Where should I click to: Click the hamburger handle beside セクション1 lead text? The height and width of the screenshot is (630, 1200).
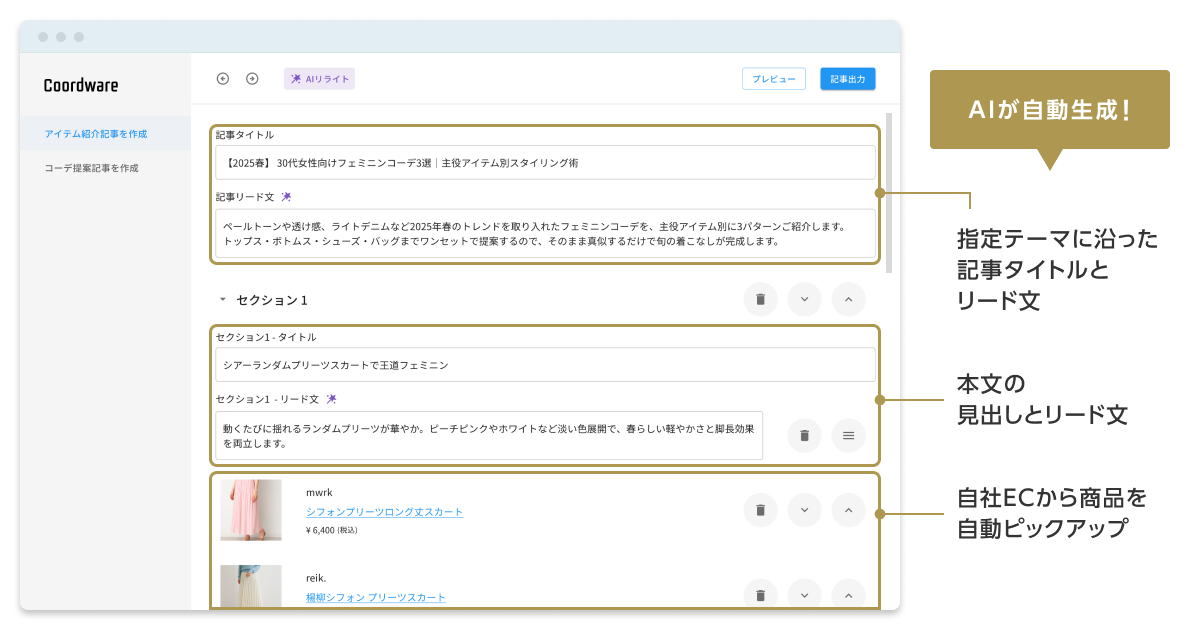point(848,435)
